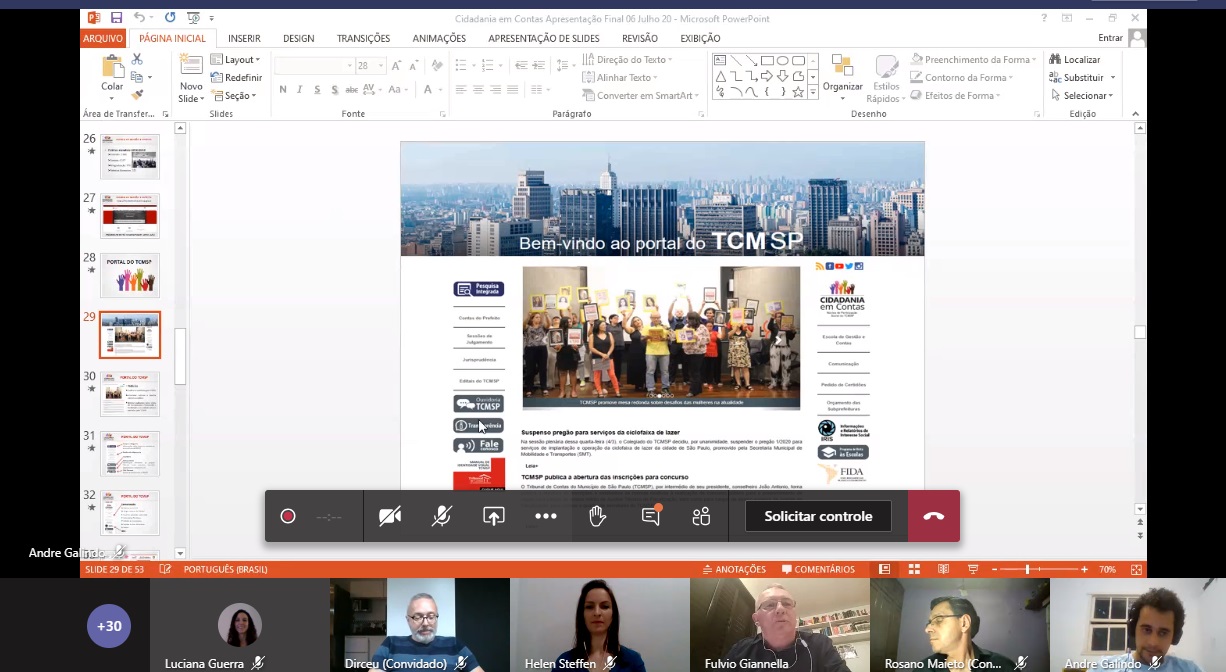Toggle Anotações notes pane in status bar

tap(733, 569)
